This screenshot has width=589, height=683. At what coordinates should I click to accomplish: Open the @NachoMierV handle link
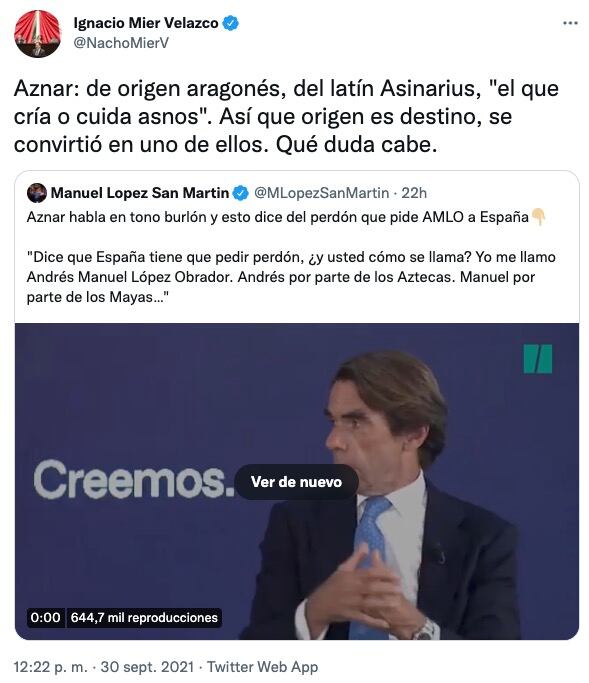click(x=121, y=43)
